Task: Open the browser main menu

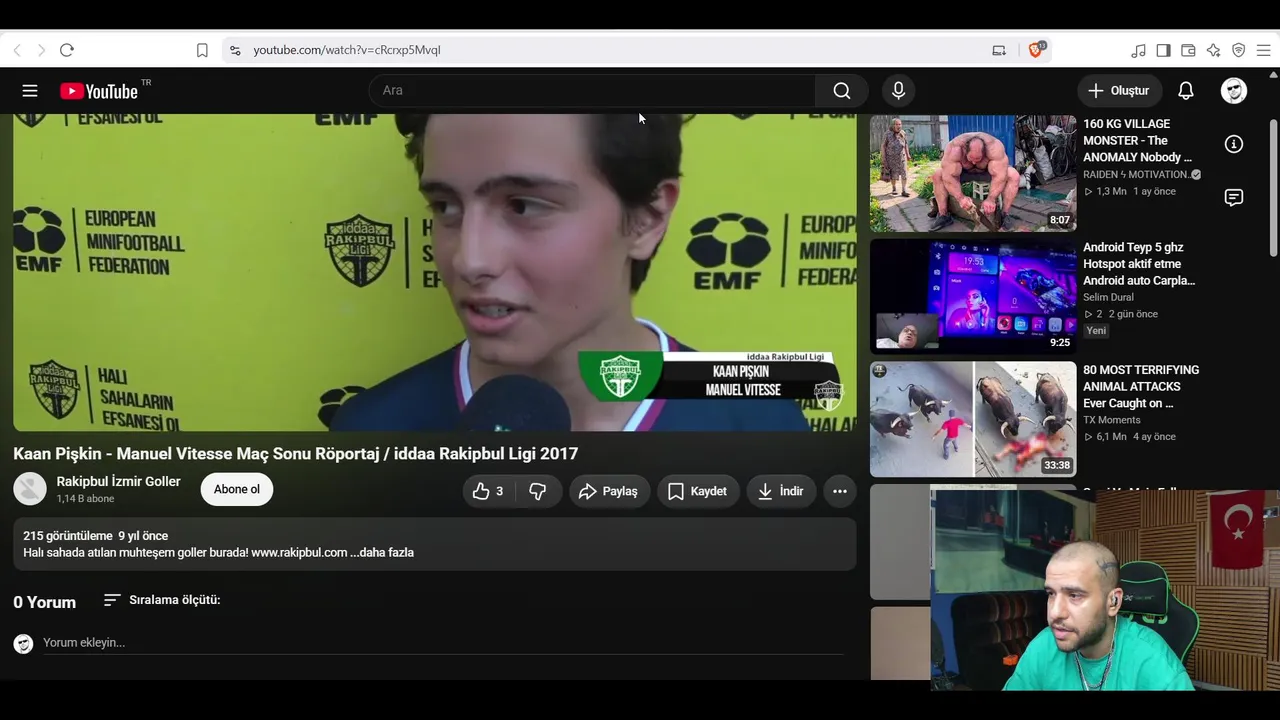Action: coord(1264,50)
